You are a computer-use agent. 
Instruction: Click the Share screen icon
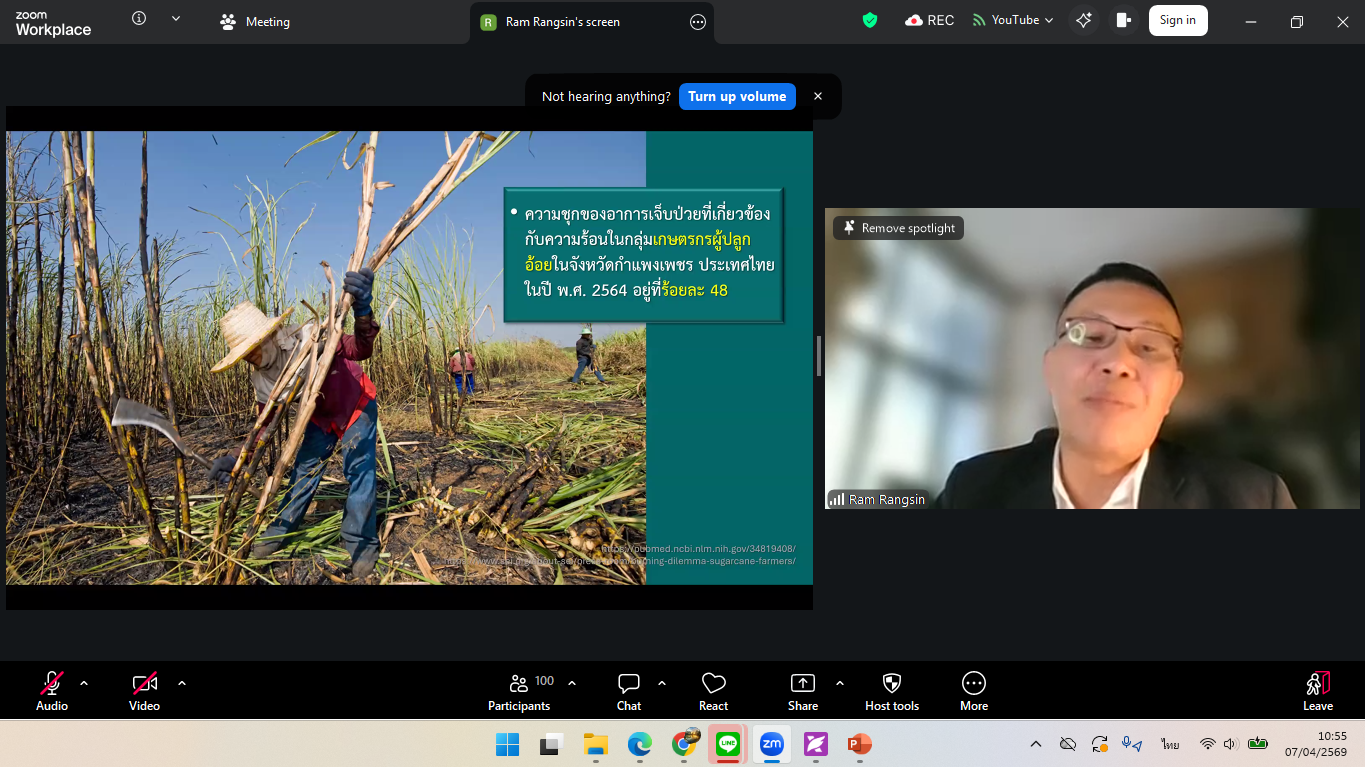(803, 690)
